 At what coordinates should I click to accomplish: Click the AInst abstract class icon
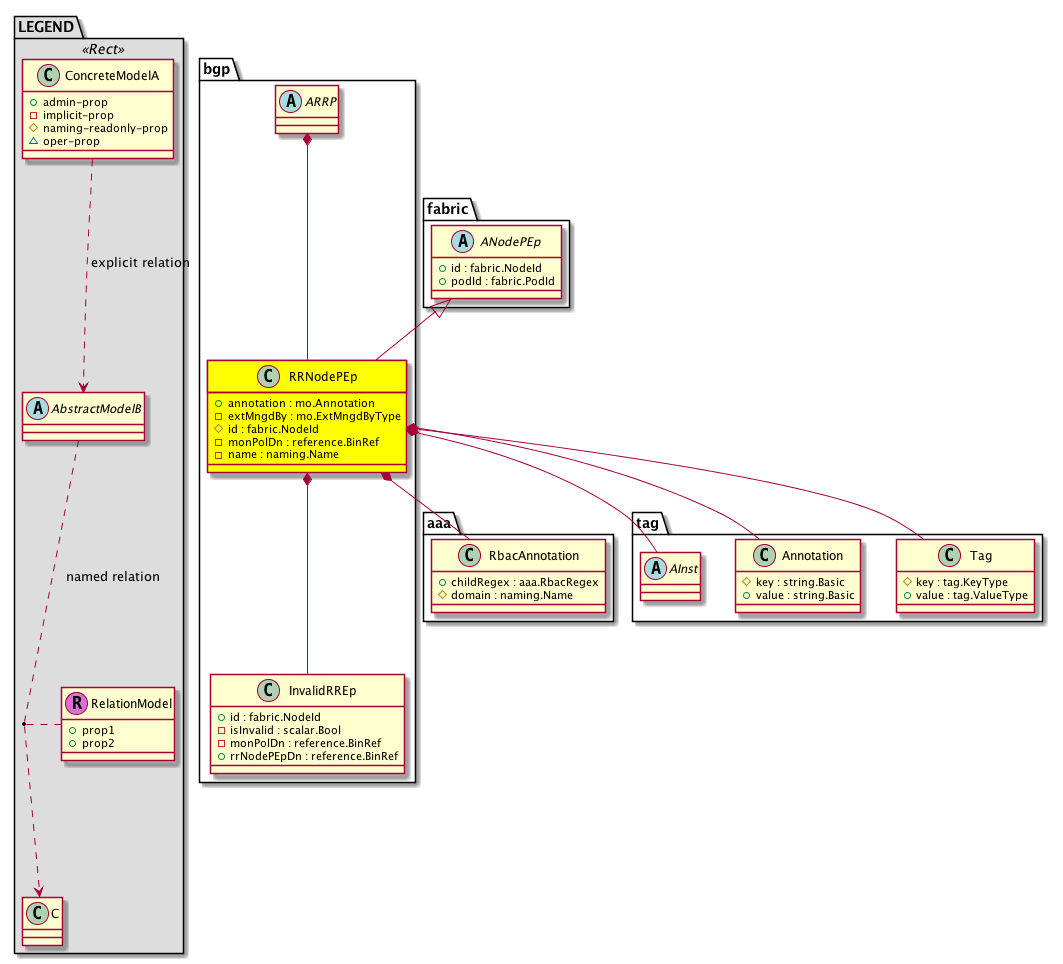[656, 563]
